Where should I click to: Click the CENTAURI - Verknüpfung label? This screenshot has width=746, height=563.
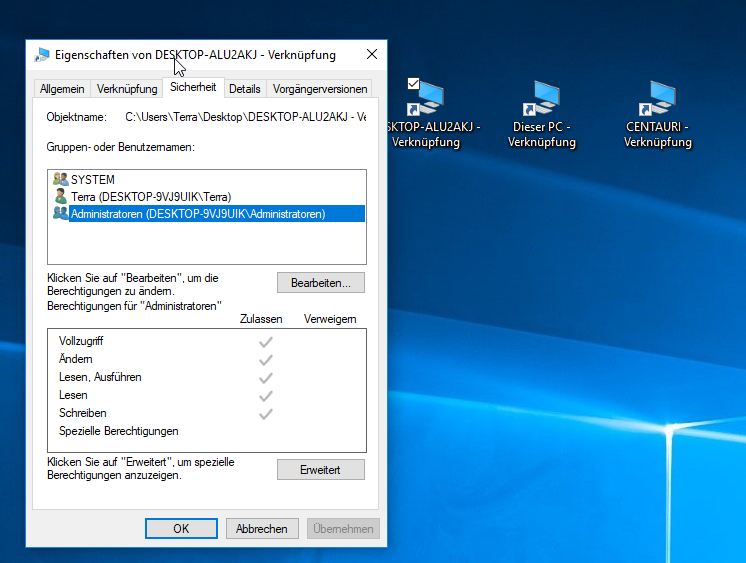(658, 135)
